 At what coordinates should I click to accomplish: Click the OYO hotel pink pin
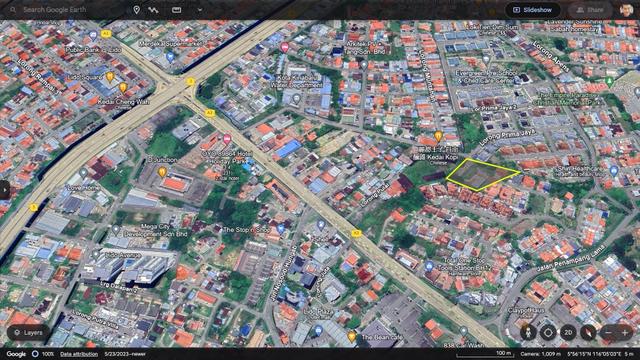[x=227, y=139]
